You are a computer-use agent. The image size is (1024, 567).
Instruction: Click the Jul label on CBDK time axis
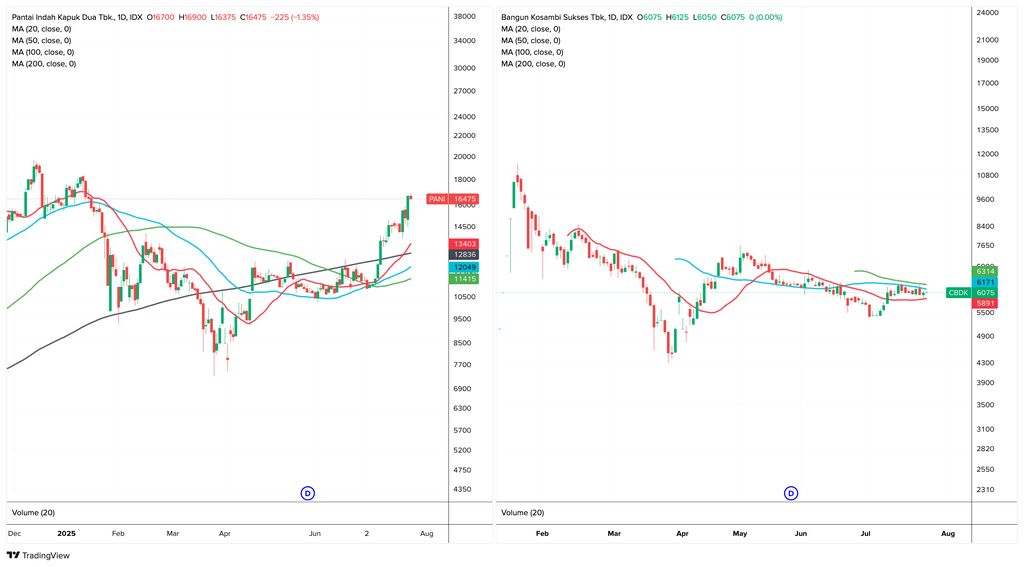(865, 534)
